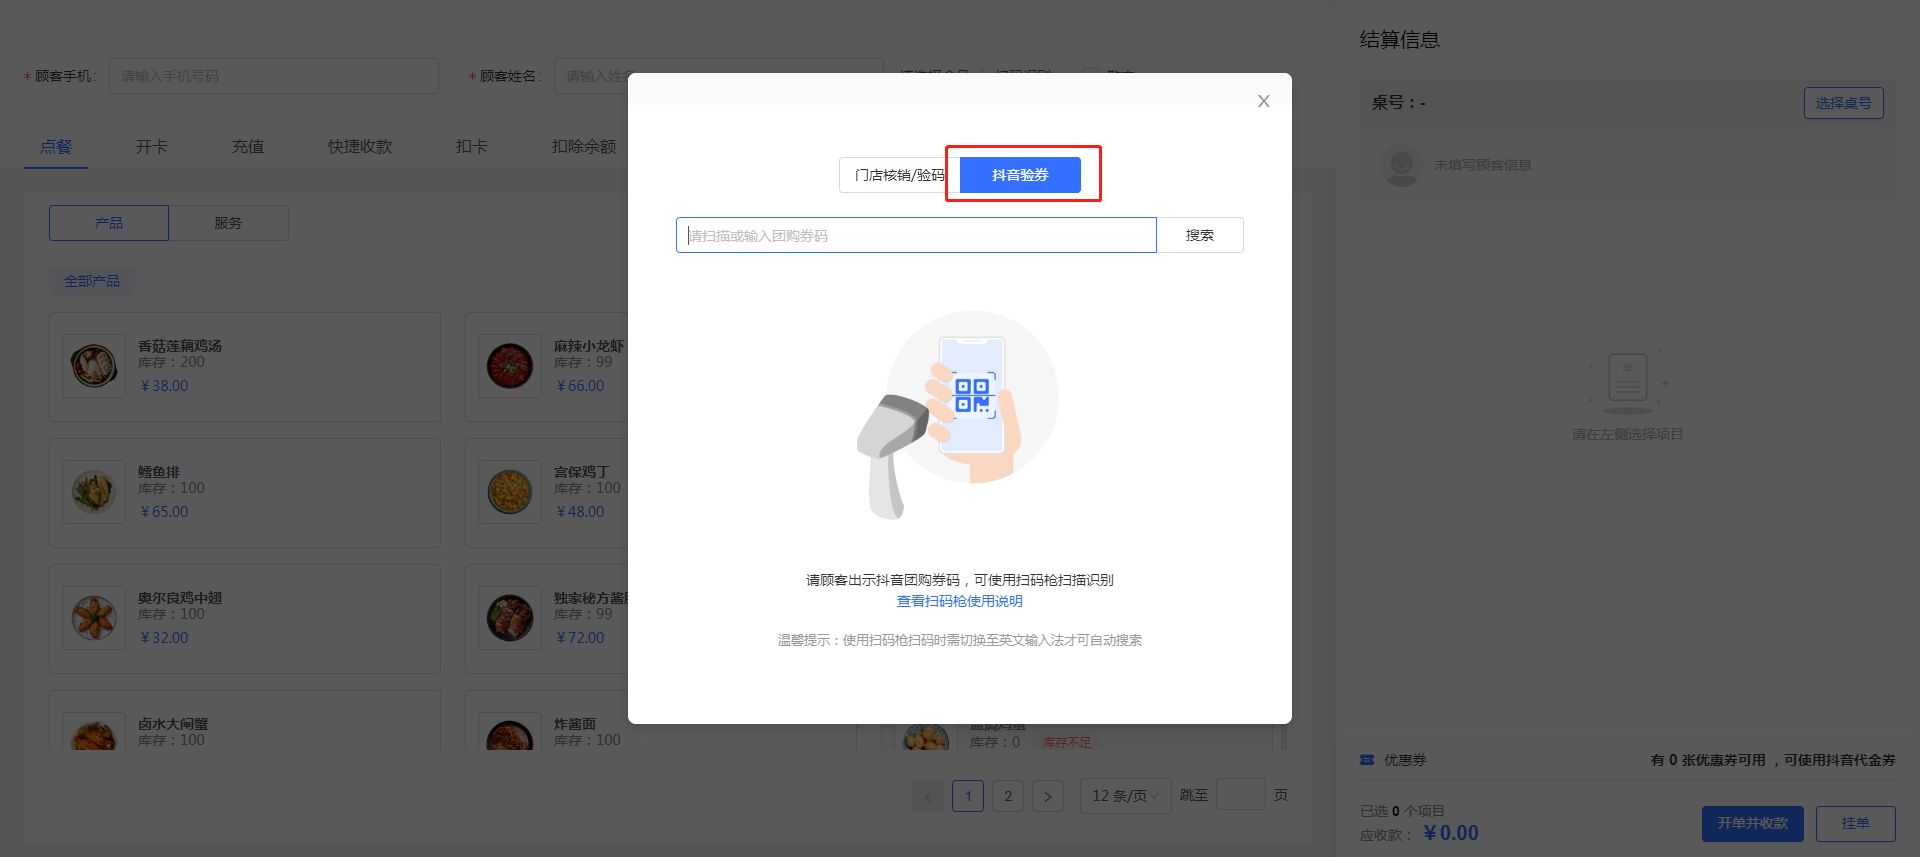The width and height of the screenshot is (1920, 857).
Task: Click the 顾客手机 input field
Action: (x=273, y=76)
